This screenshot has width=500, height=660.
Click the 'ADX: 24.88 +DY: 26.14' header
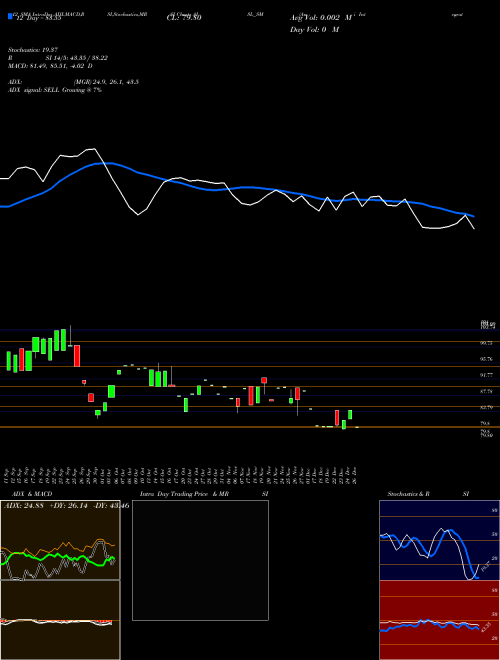[x=45, y=506]
